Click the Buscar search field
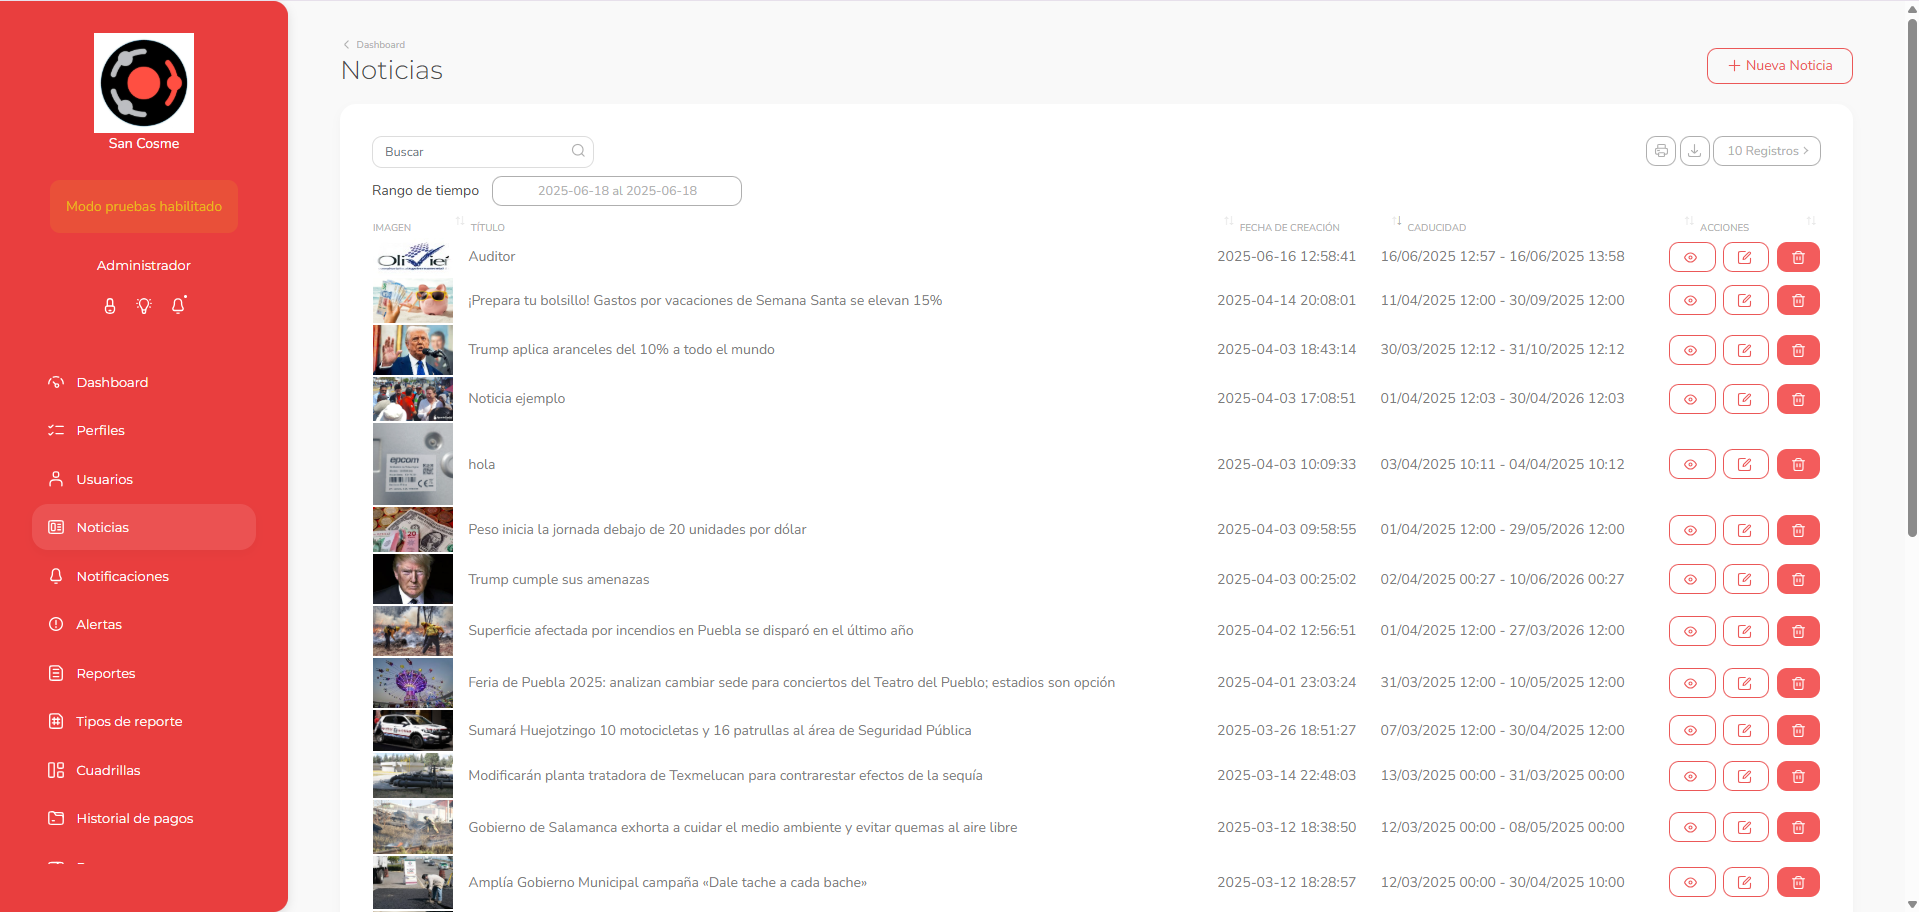This screenshot has height=912, width=1919. click(482, 151)
